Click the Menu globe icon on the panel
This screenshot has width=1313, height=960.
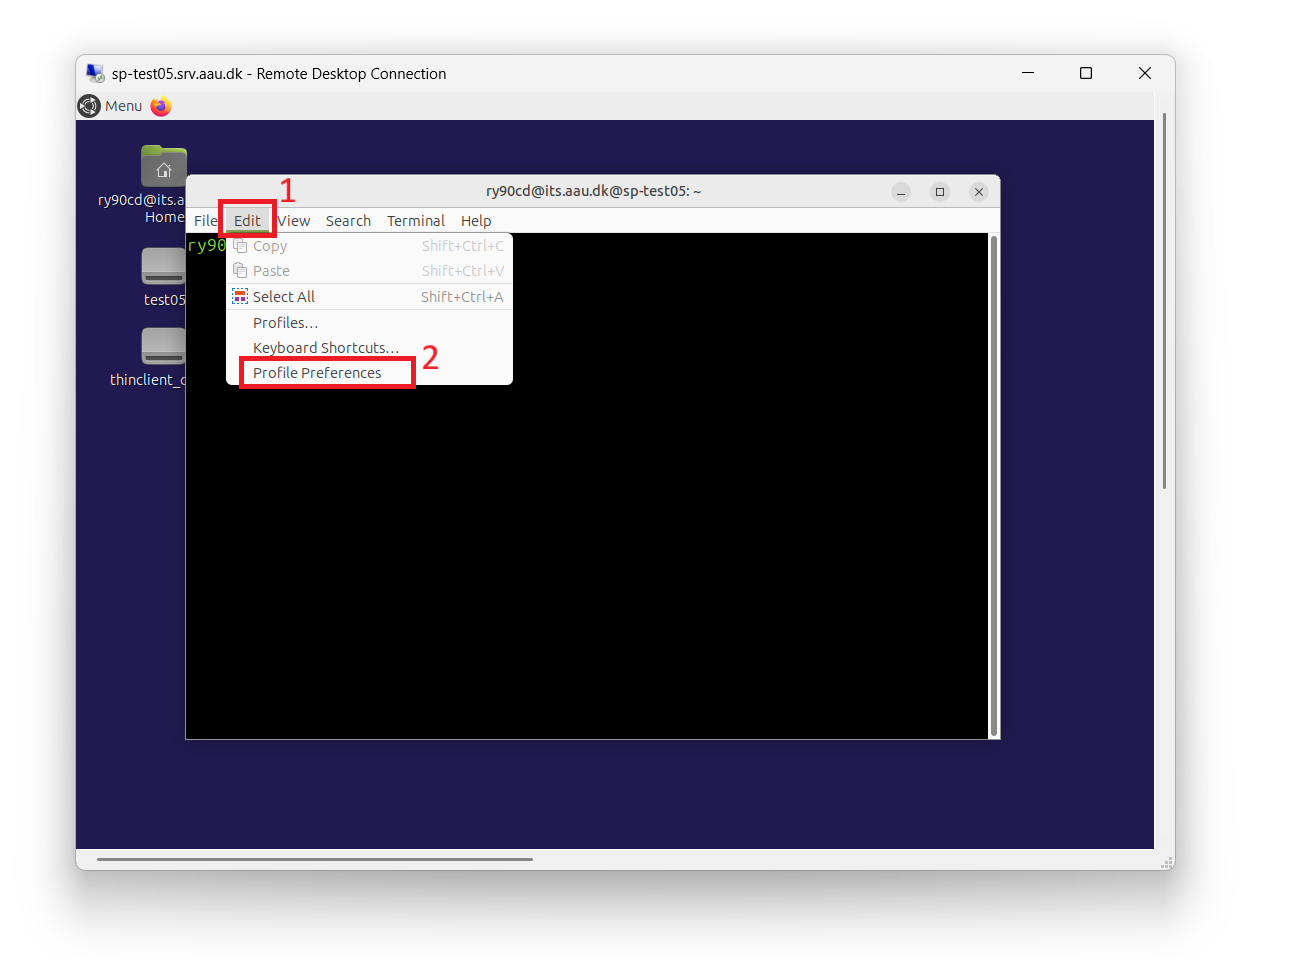click(89, 106)
